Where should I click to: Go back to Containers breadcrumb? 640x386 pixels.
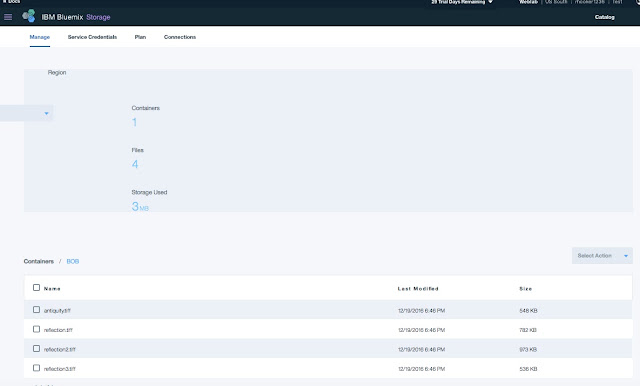[39, 261]
